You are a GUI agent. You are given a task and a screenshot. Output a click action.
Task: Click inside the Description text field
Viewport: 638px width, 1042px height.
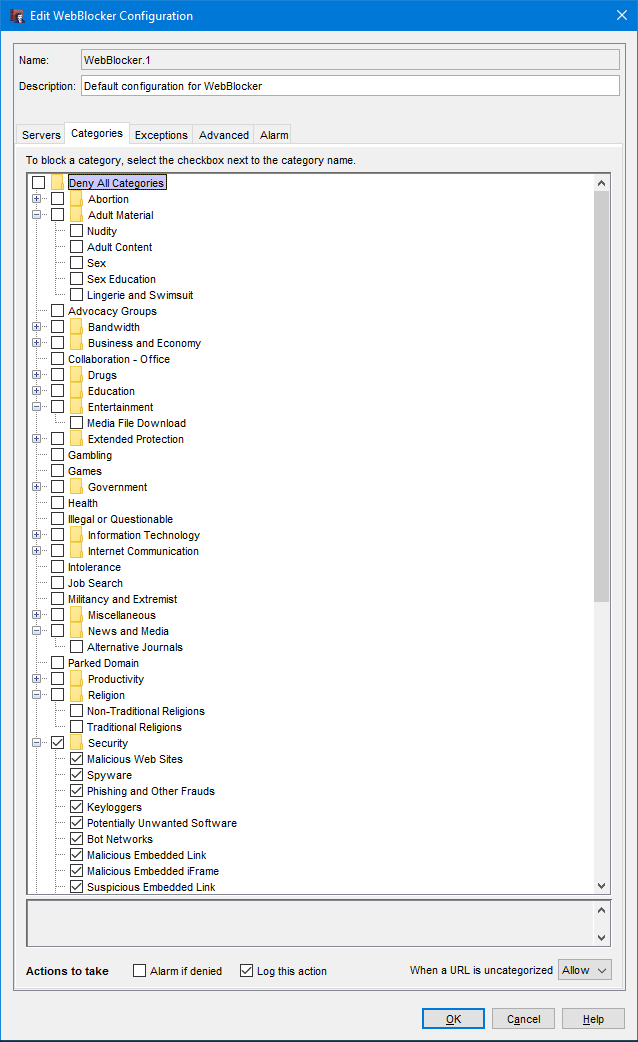coord(350,86)
